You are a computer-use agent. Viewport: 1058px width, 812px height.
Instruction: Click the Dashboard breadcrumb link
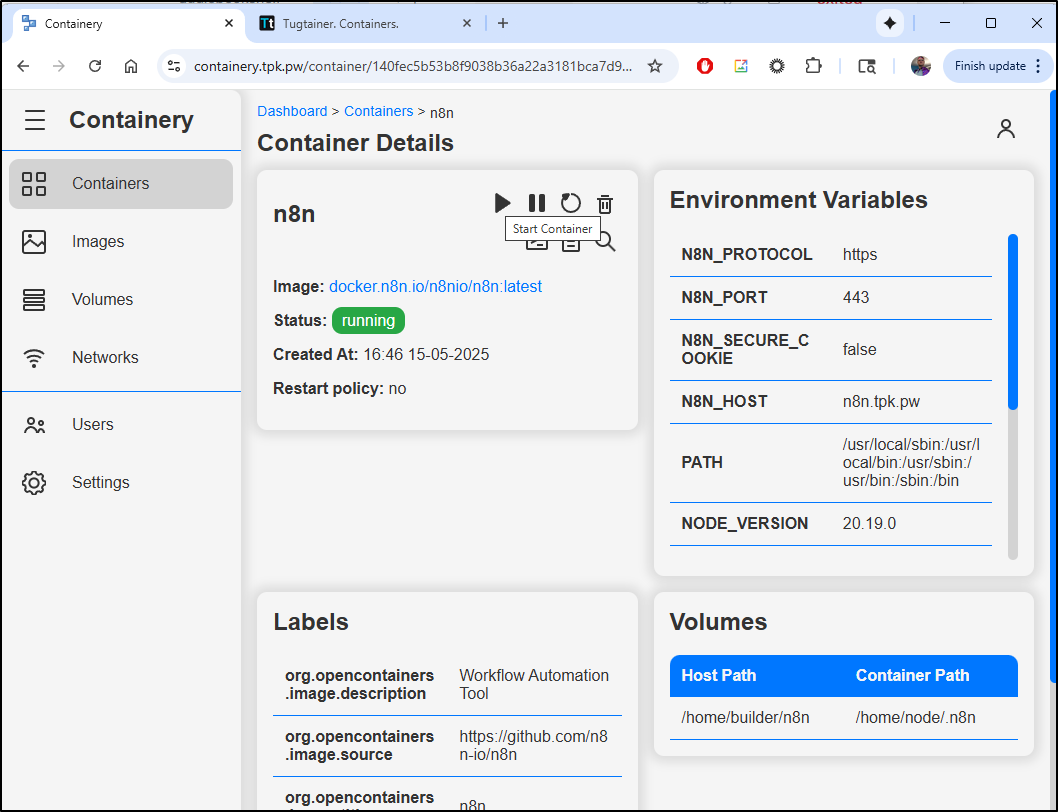pos(292,111)
